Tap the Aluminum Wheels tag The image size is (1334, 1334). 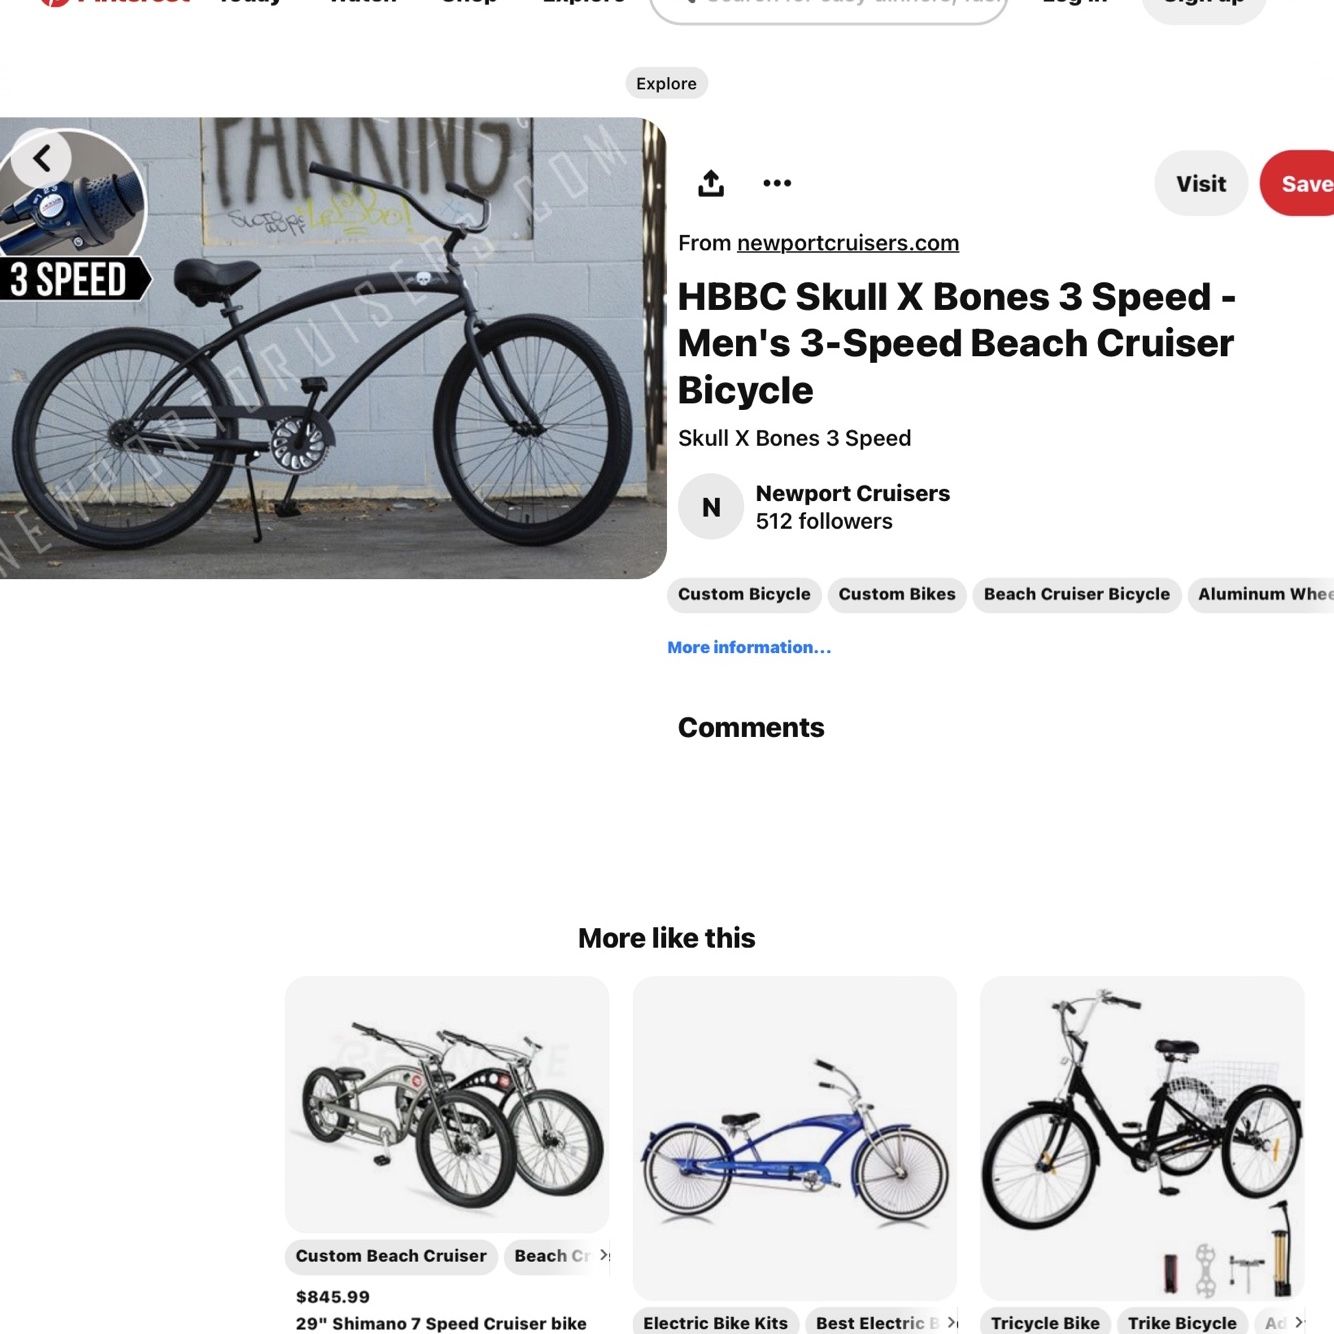(x=1262, y=595)
